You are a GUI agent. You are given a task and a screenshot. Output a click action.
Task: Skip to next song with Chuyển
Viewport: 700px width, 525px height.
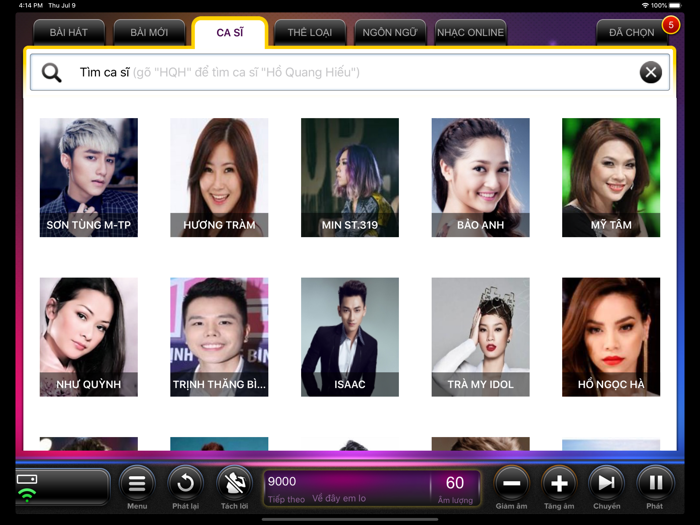(x=606, y=483)
